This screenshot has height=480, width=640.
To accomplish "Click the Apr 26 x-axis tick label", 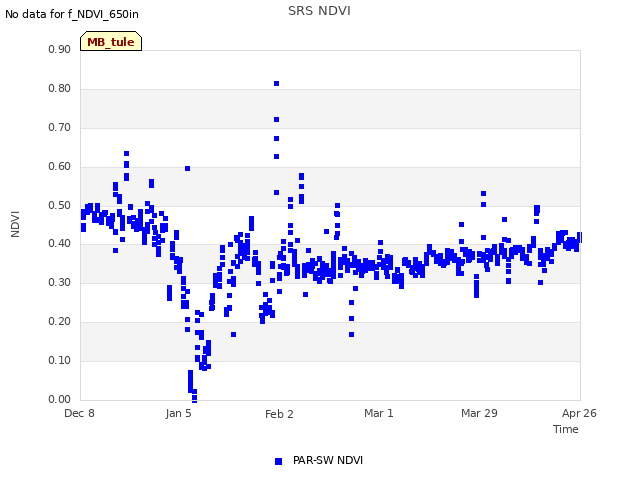I will (x=579, y=413).
